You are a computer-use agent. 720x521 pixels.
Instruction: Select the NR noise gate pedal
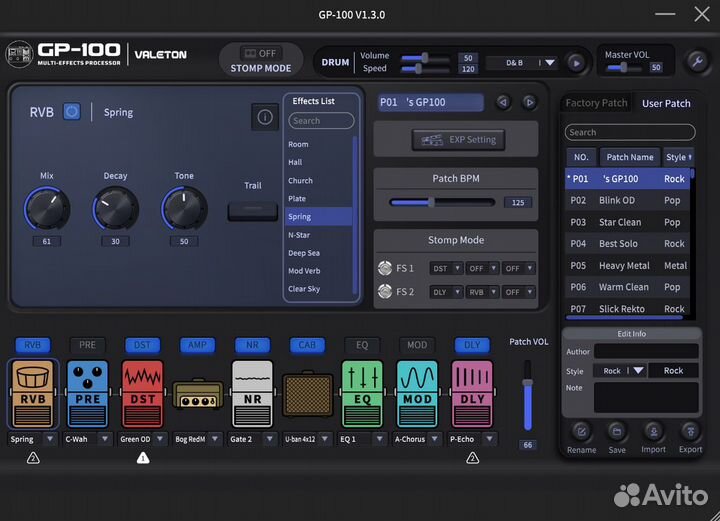coord(252,394)
